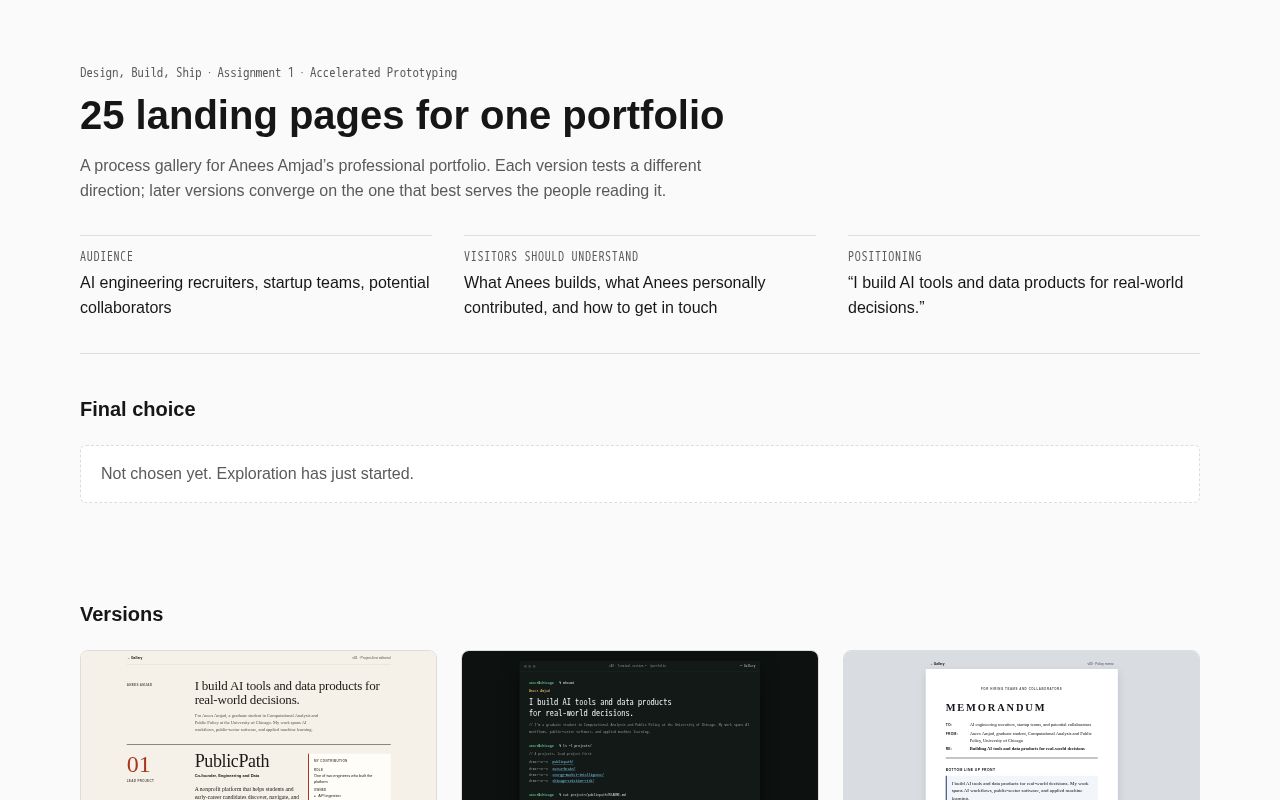The image size is (1280, 800).
Task: Click the 'What Anees builds' description text
Action: click(x=615, y=295)
